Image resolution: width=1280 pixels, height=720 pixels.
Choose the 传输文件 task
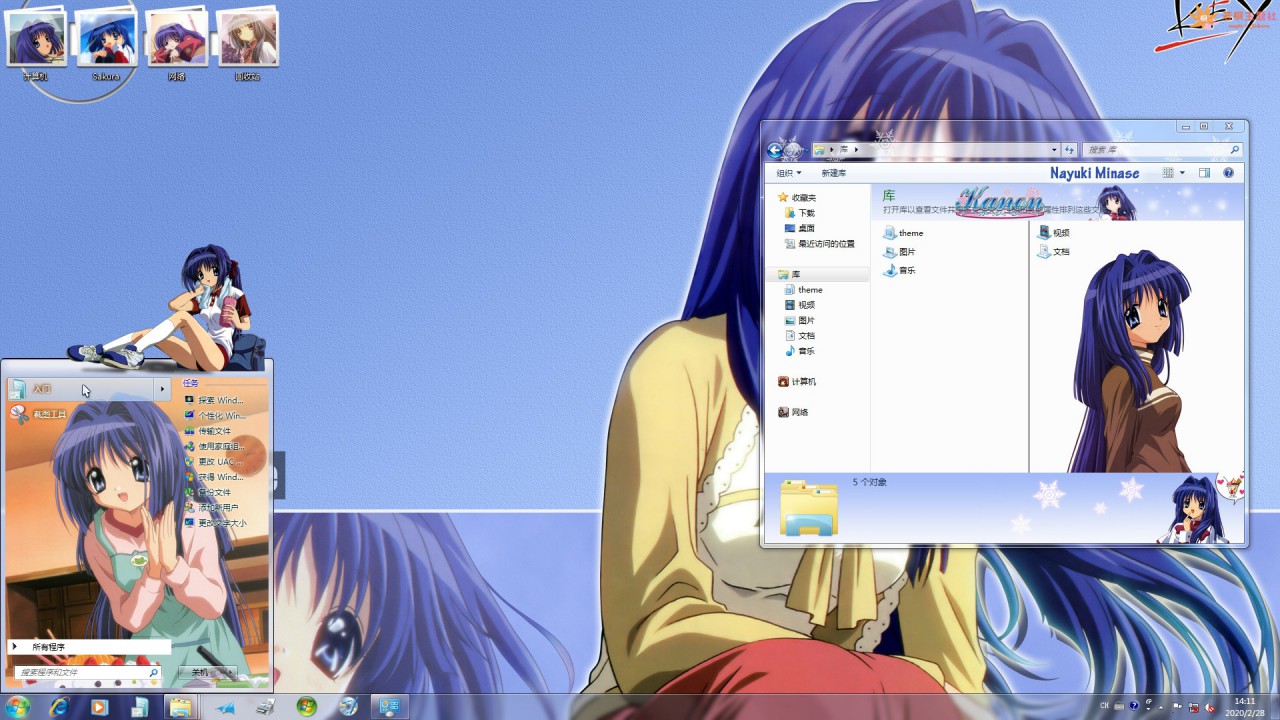point(207,431)
